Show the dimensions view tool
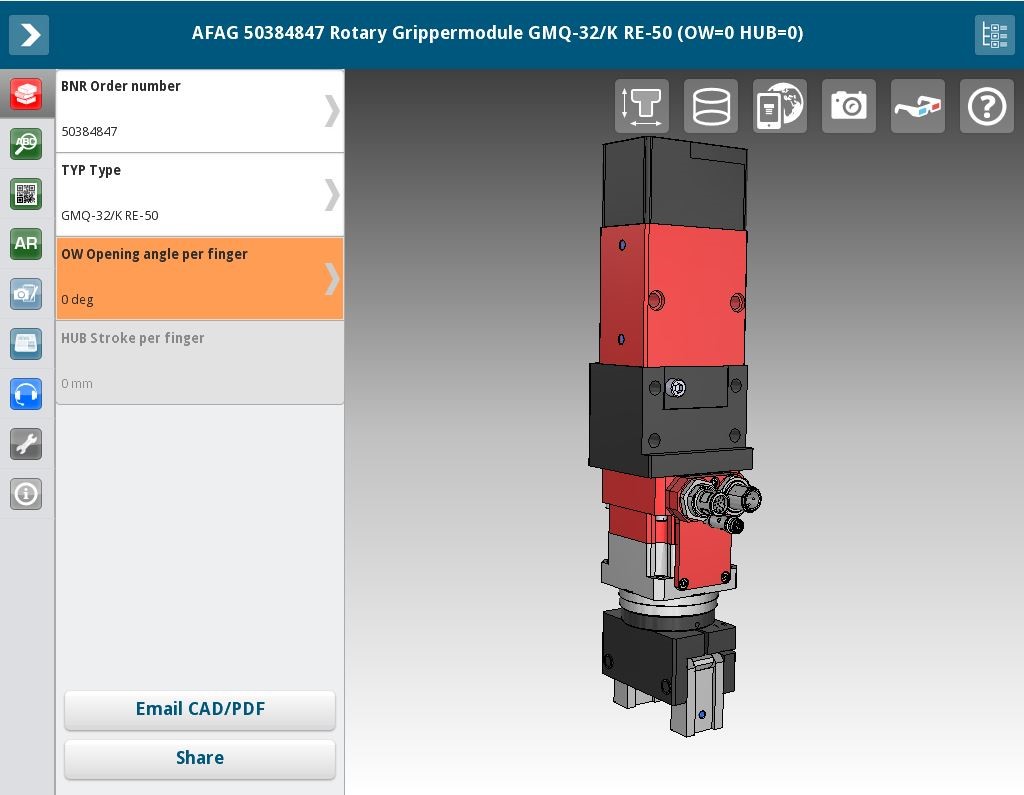 pyautogui.click(x=642, y=106)
